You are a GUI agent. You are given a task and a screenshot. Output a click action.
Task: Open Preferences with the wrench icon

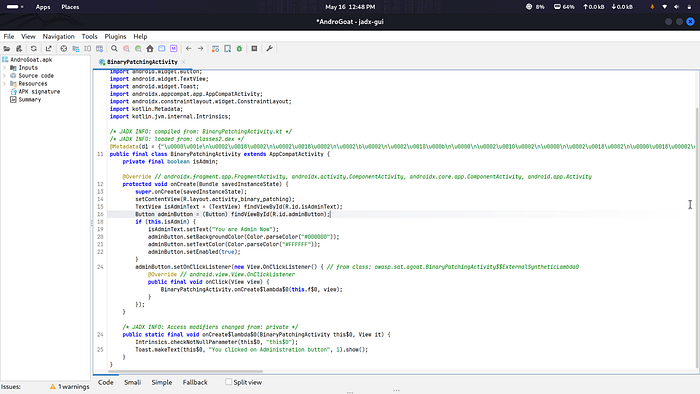point(269,49)
